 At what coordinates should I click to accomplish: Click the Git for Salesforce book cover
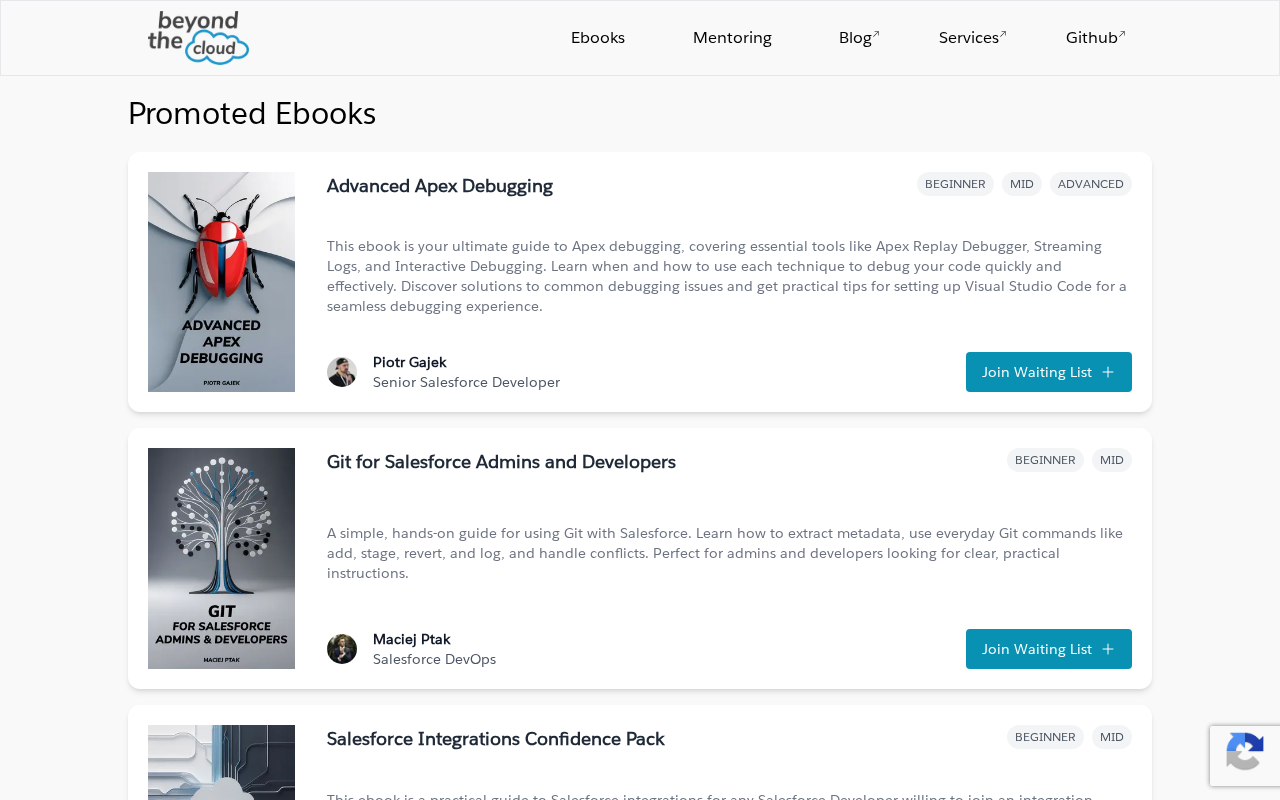coord(221,558)
